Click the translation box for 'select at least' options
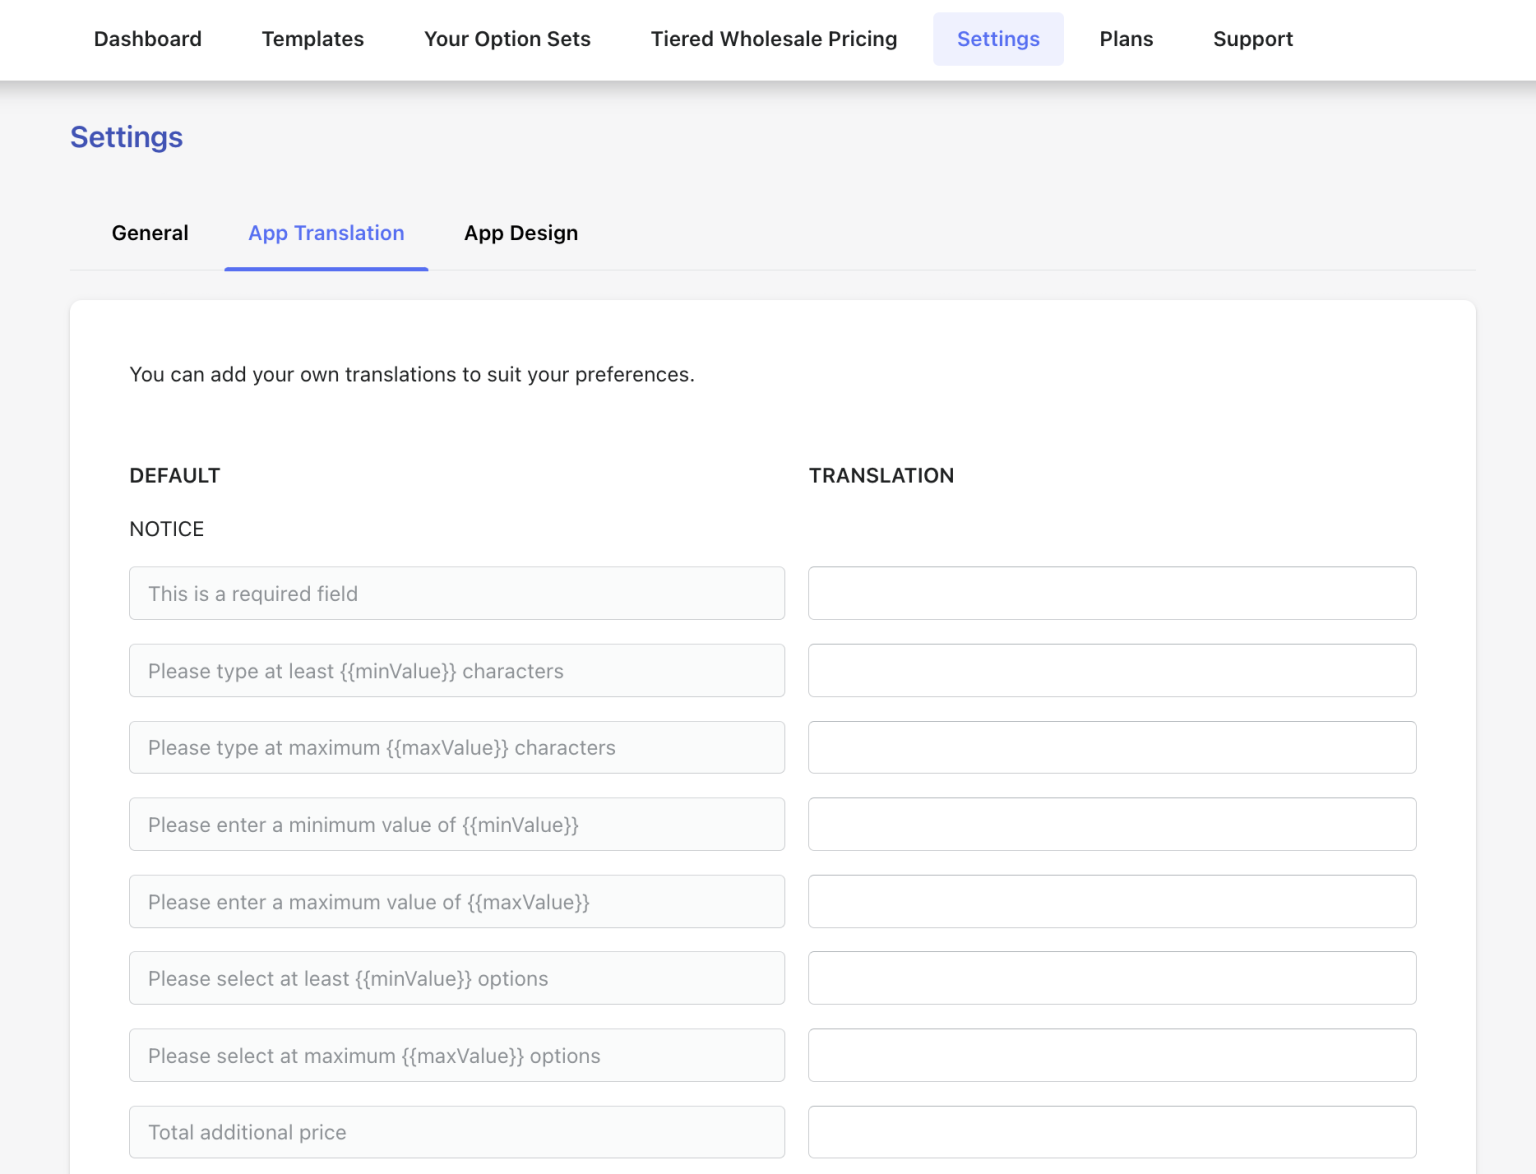The height and width of the screenshot is (1174, 1536). pyautogui.click(x=1112, y=978)
